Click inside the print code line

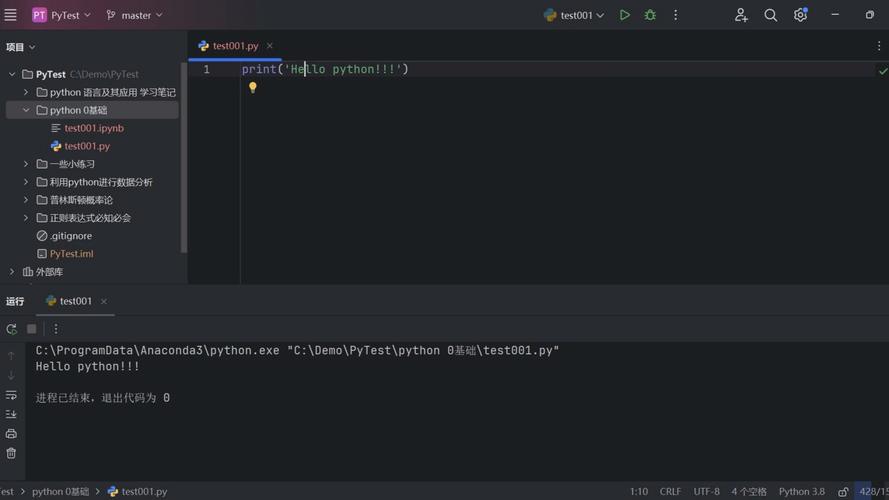[x=325, y=69]
